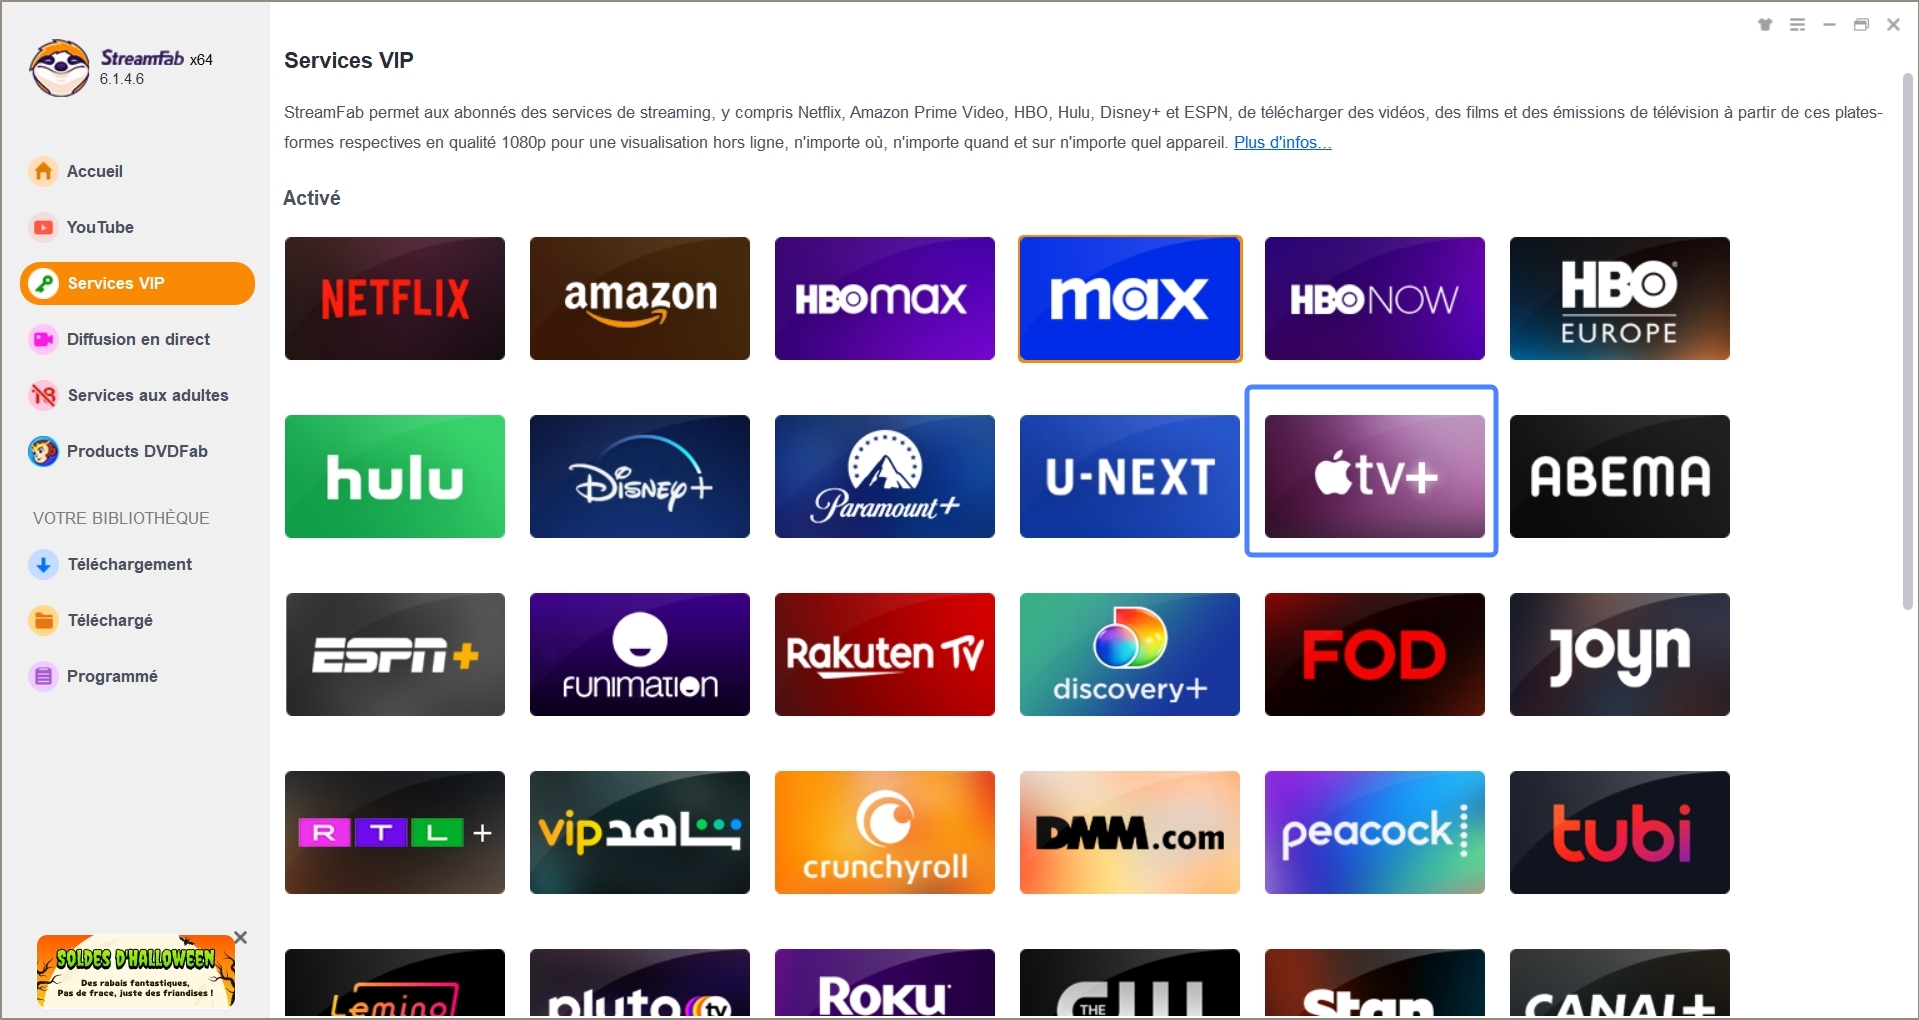Image resolution: width=1919 pixels, height=1020 pixels.
Task: Open Services aux adultes section
Action: pos(137,395)
